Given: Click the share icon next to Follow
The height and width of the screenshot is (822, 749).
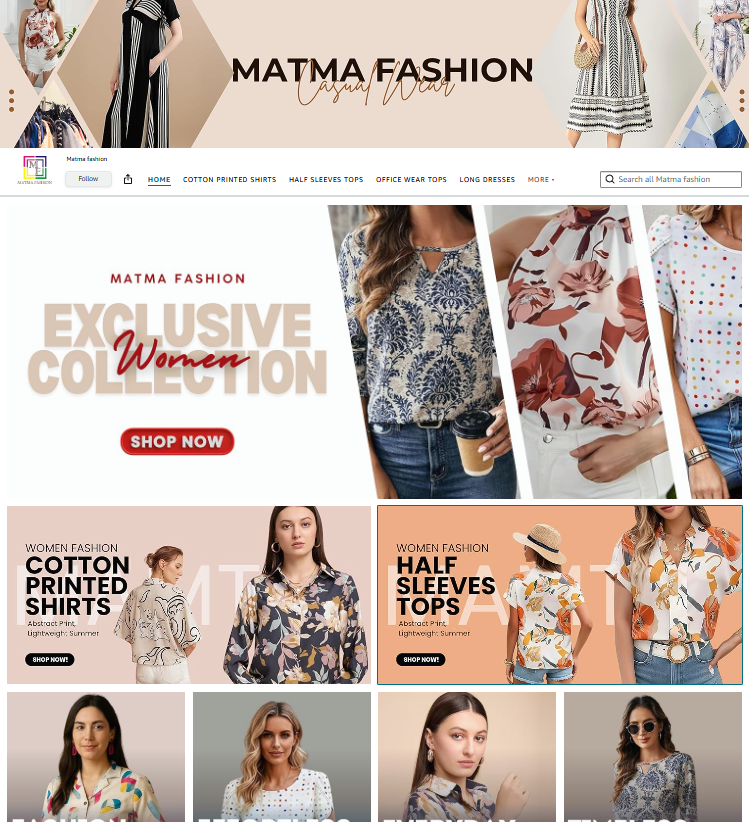Looking at the screenshot, I should (x=128, y=179).
